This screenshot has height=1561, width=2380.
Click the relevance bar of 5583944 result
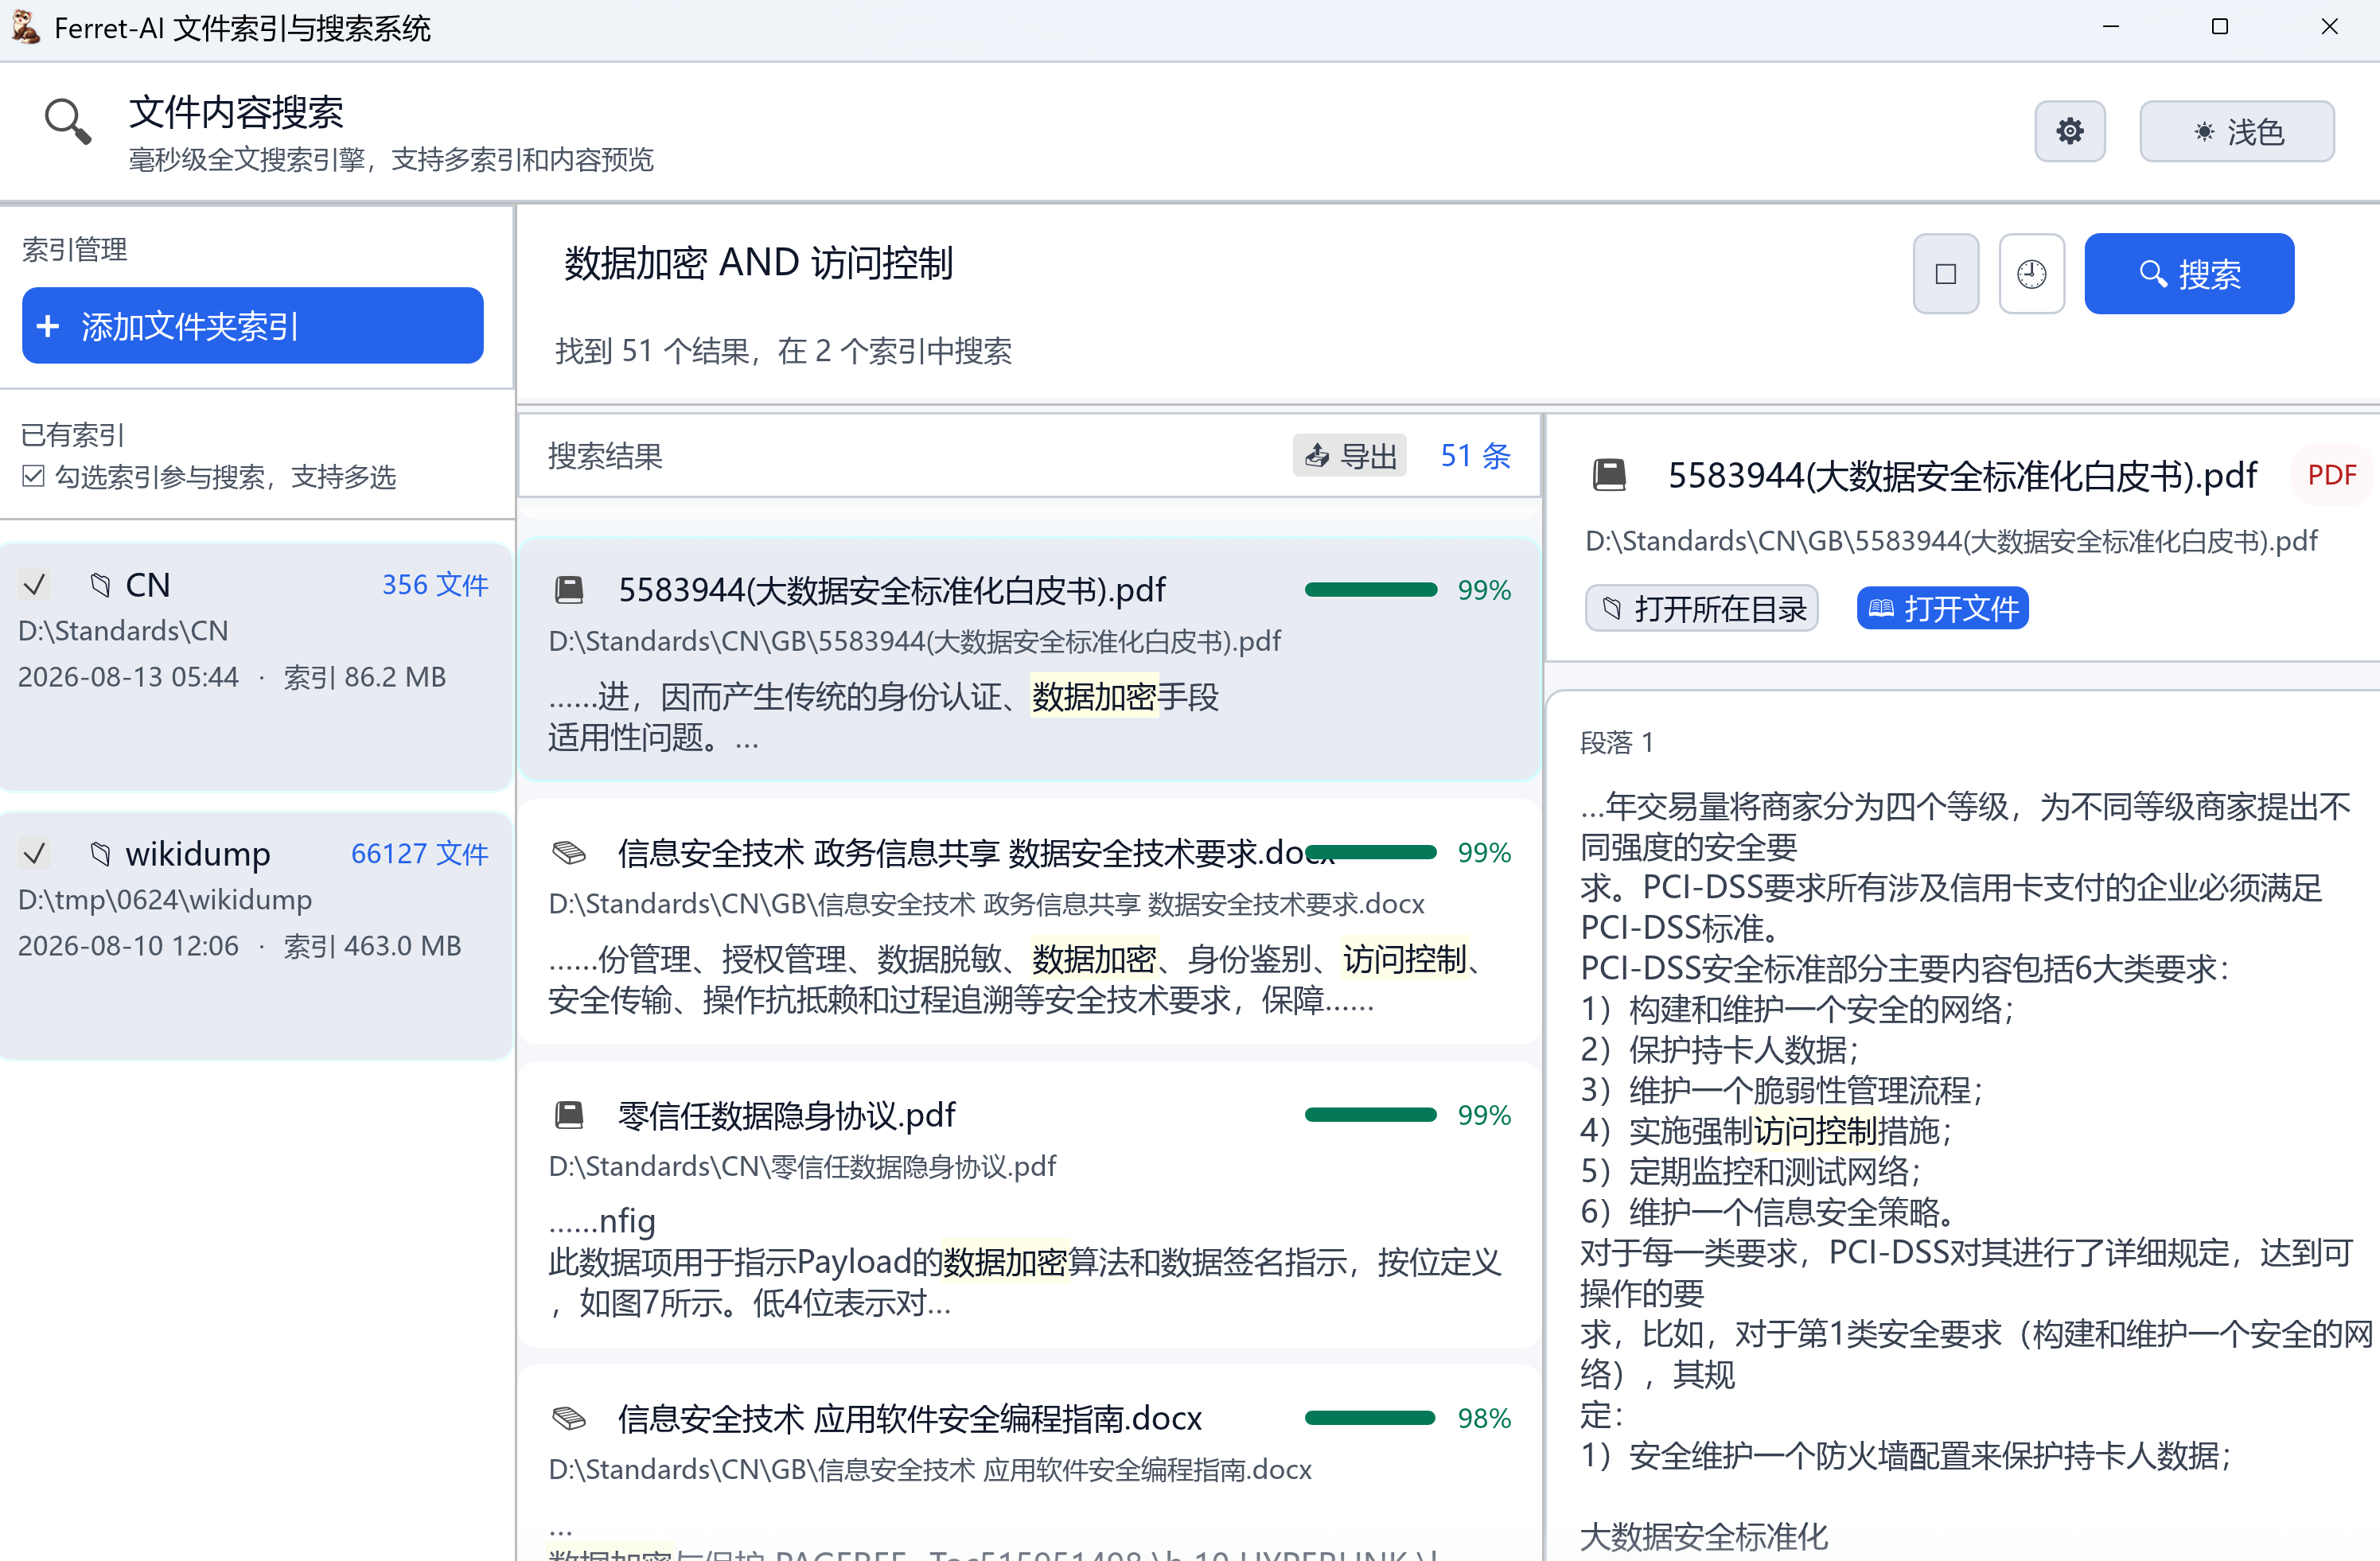point(1370,590)
